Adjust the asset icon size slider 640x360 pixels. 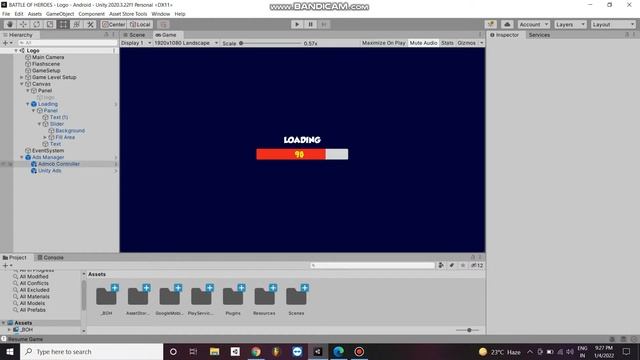click(467, 330)
